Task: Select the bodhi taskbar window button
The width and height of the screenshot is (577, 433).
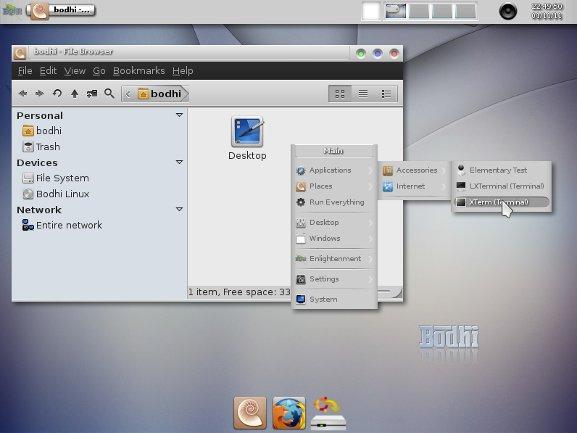Action: (62, 10)
